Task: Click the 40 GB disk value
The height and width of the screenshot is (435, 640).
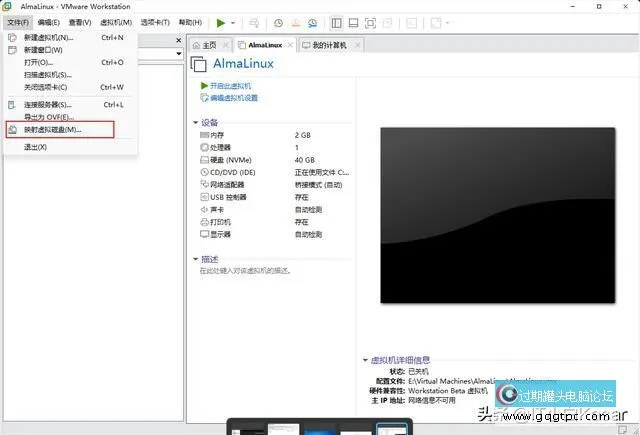Action: (x=304, y=160)
